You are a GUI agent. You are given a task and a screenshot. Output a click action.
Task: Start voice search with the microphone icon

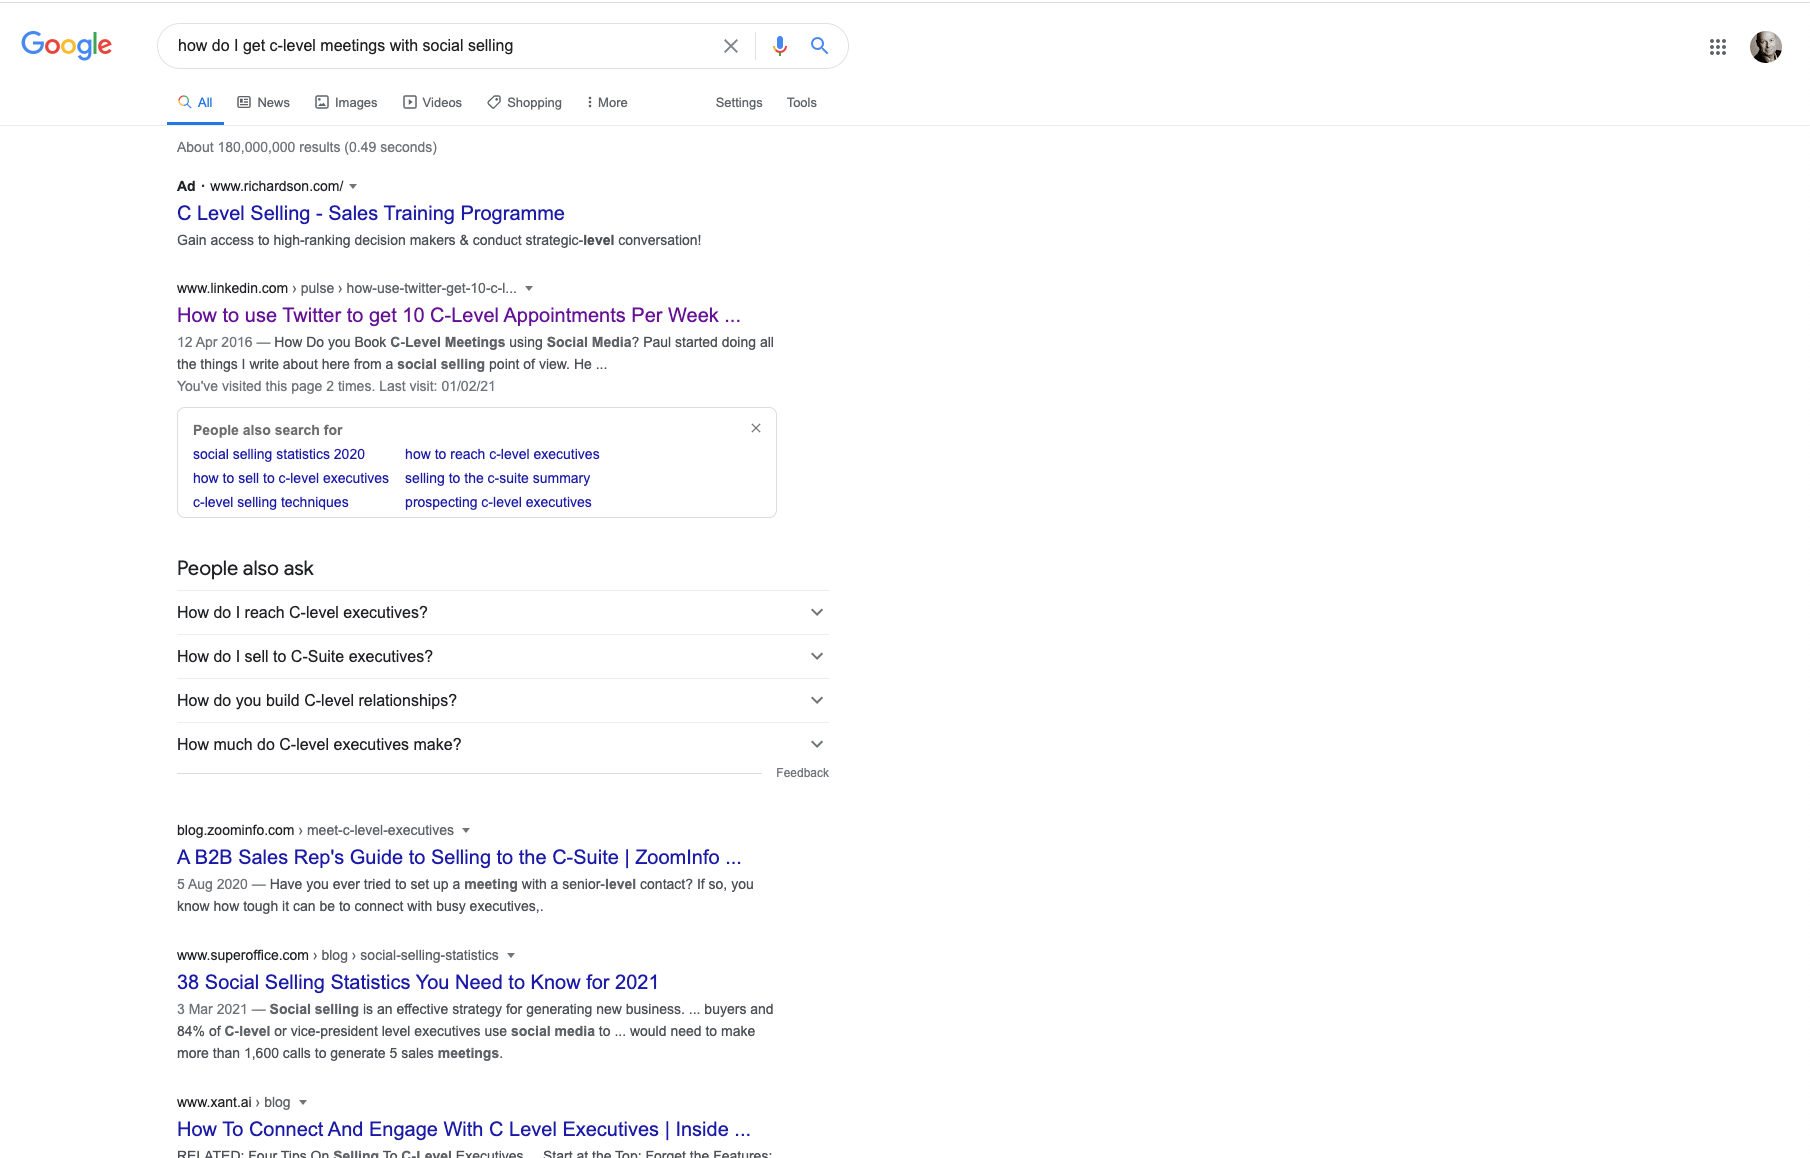[x=780, y=46]
